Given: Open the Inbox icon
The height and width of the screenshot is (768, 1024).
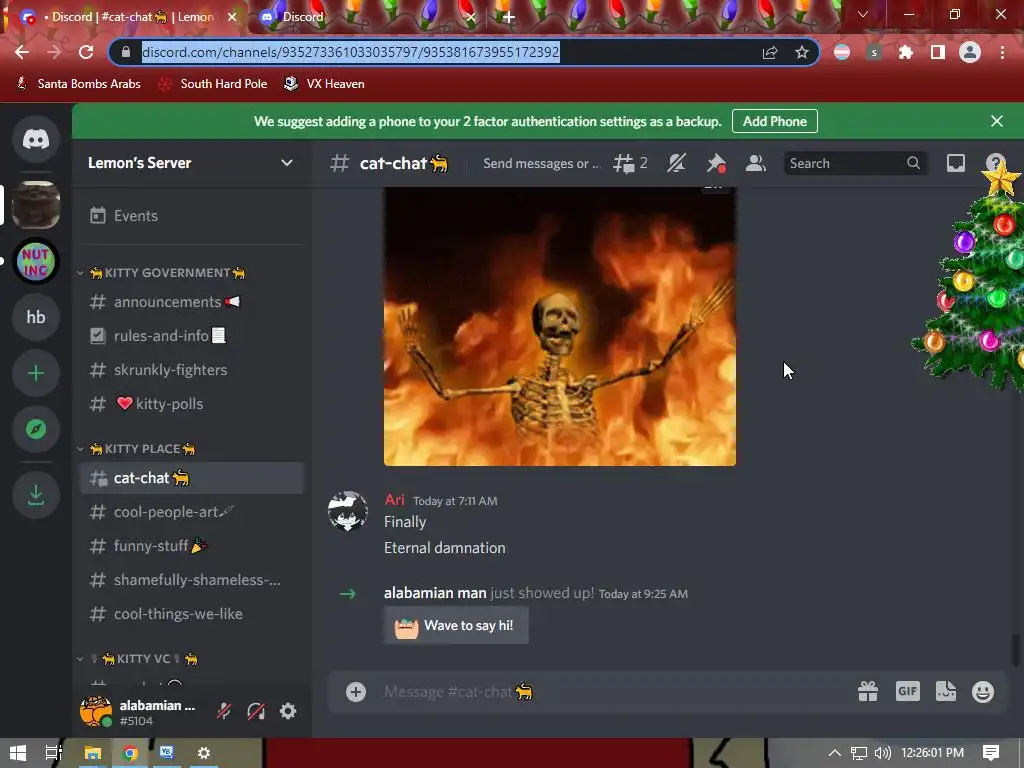Looking at the screenshot, I should point(955,163).
